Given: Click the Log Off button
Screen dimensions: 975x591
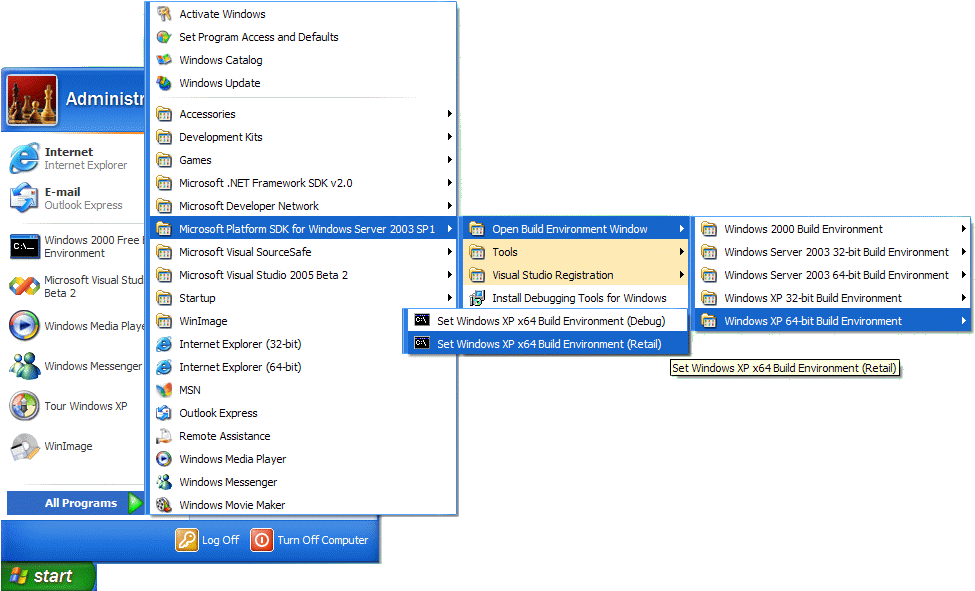Looking at the screenshot, I should point(209,540).
